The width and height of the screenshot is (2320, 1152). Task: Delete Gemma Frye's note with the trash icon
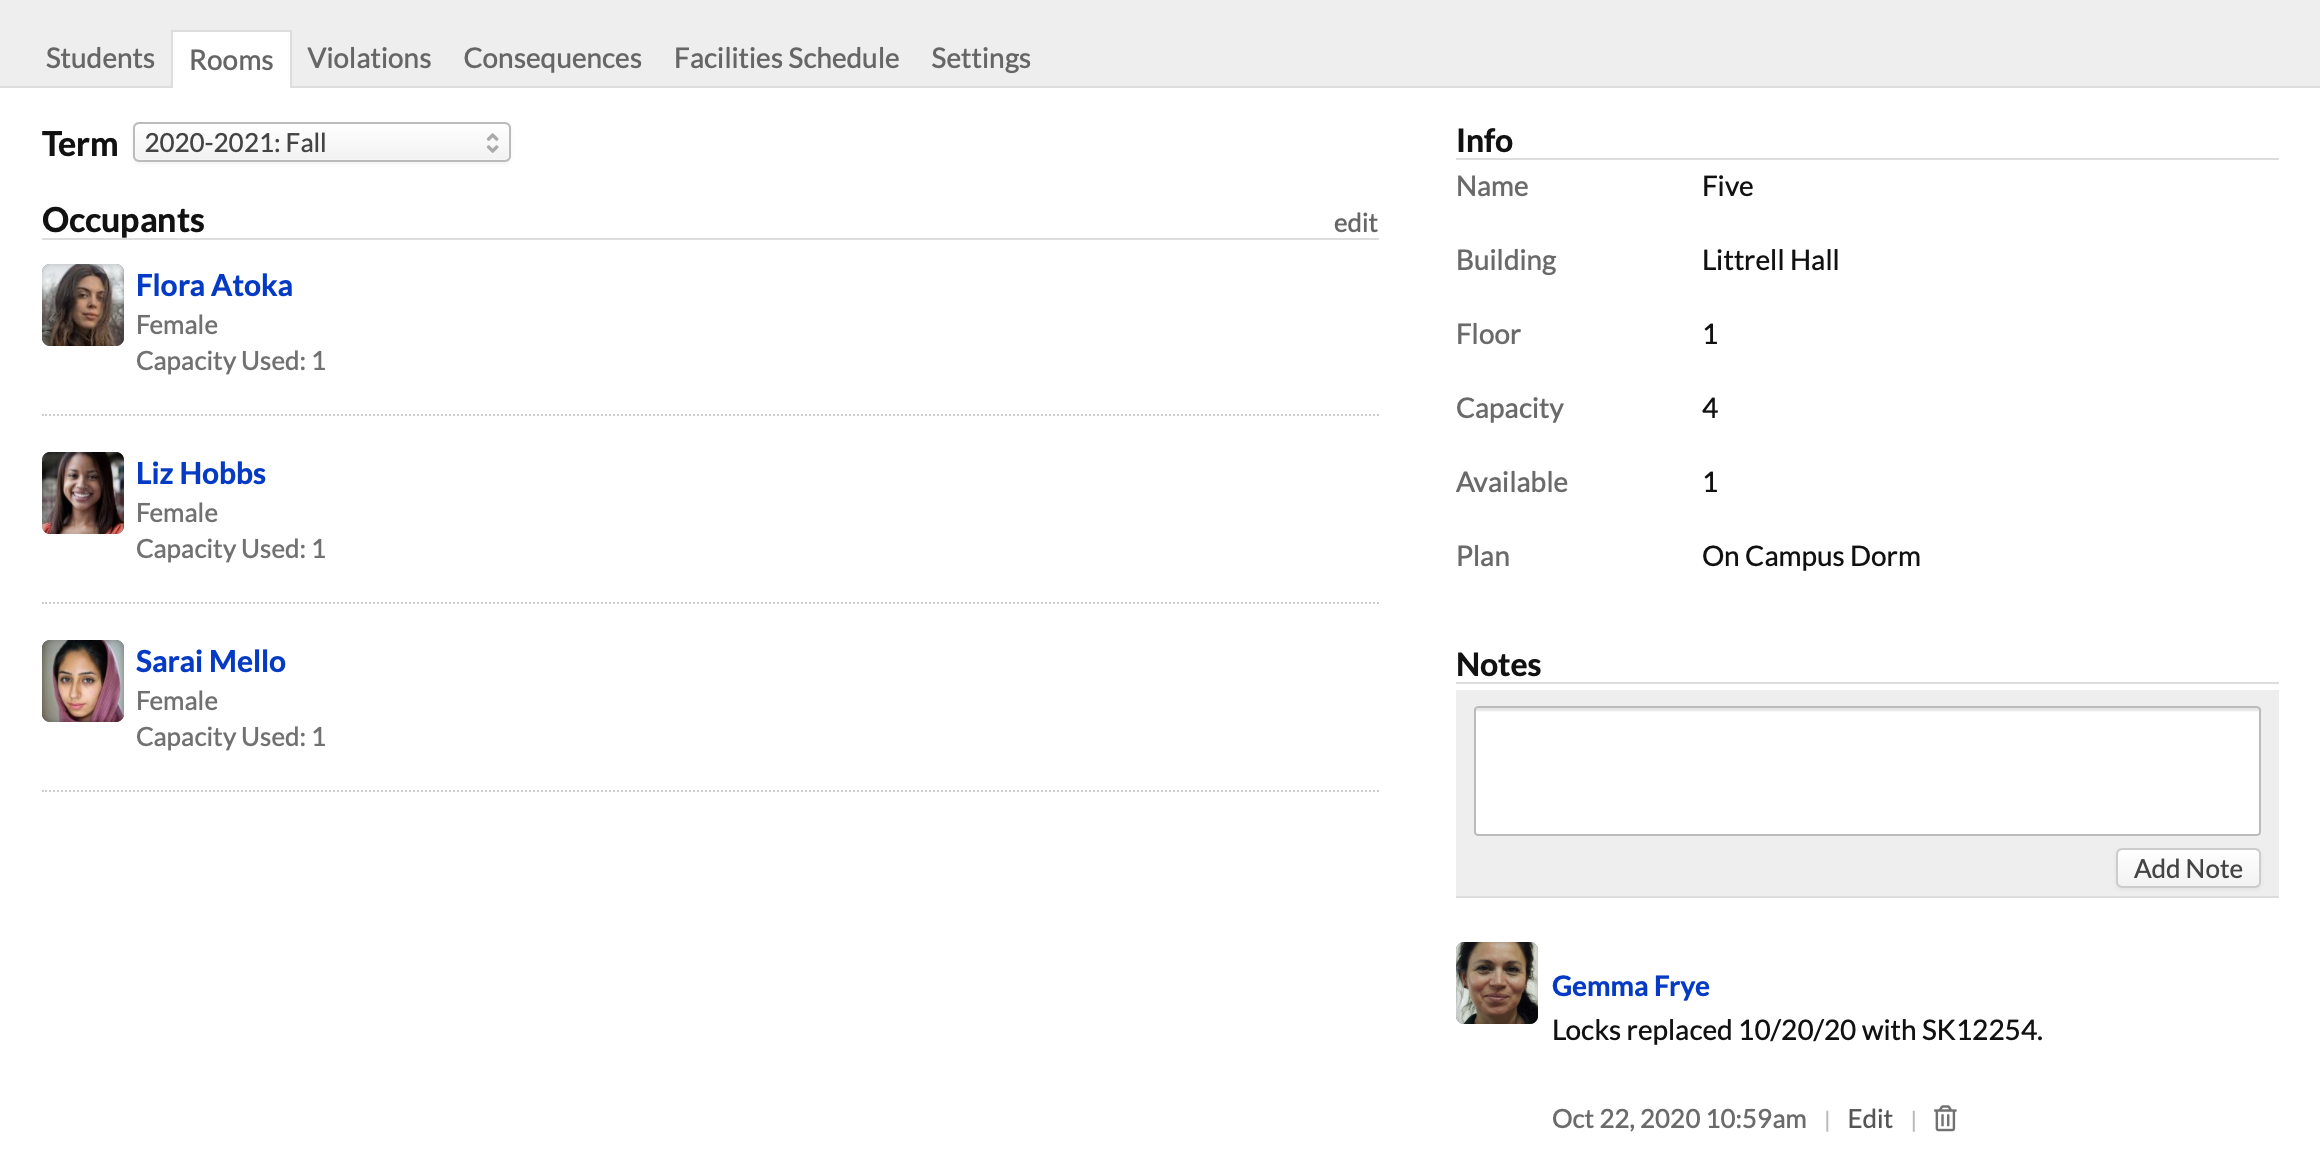coord(1944,1118)
